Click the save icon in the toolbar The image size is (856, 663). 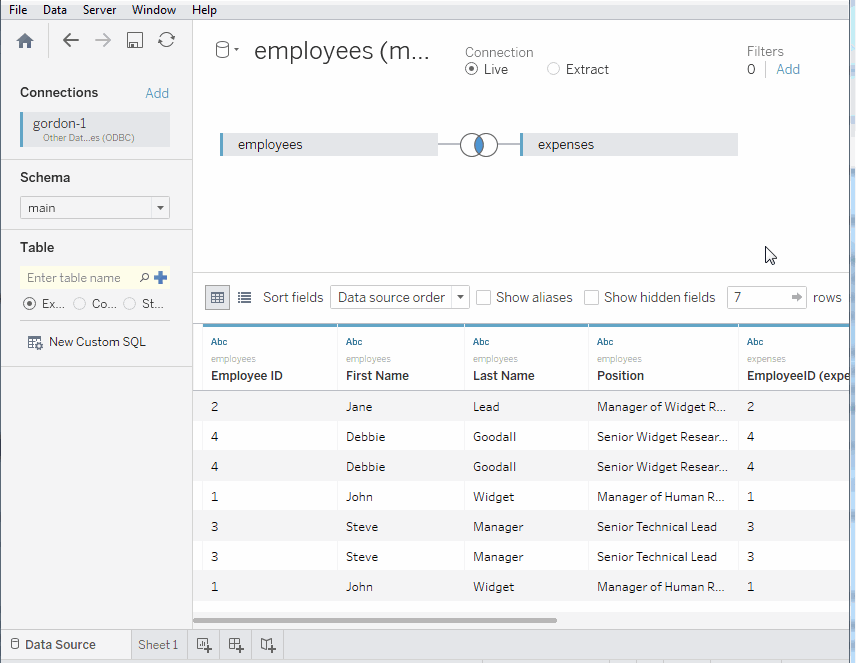[135, 40]
